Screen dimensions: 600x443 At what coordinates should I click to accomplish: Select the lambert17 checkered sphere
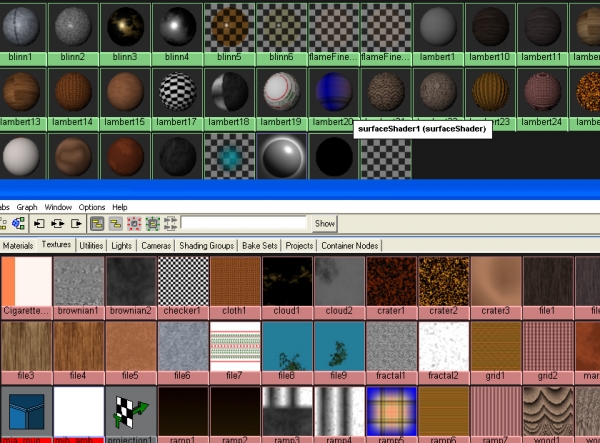pyautogui.click(x=177, y=93)
